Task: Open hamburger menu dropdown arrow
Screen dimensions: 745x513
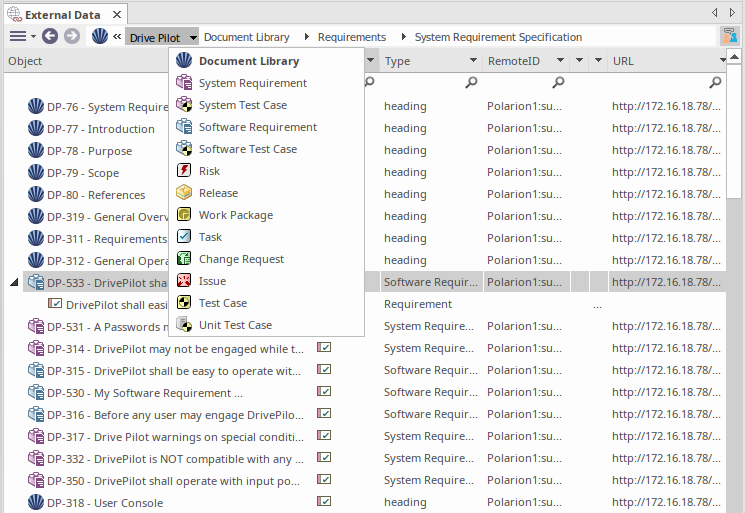Action: (x=33, y=37)
